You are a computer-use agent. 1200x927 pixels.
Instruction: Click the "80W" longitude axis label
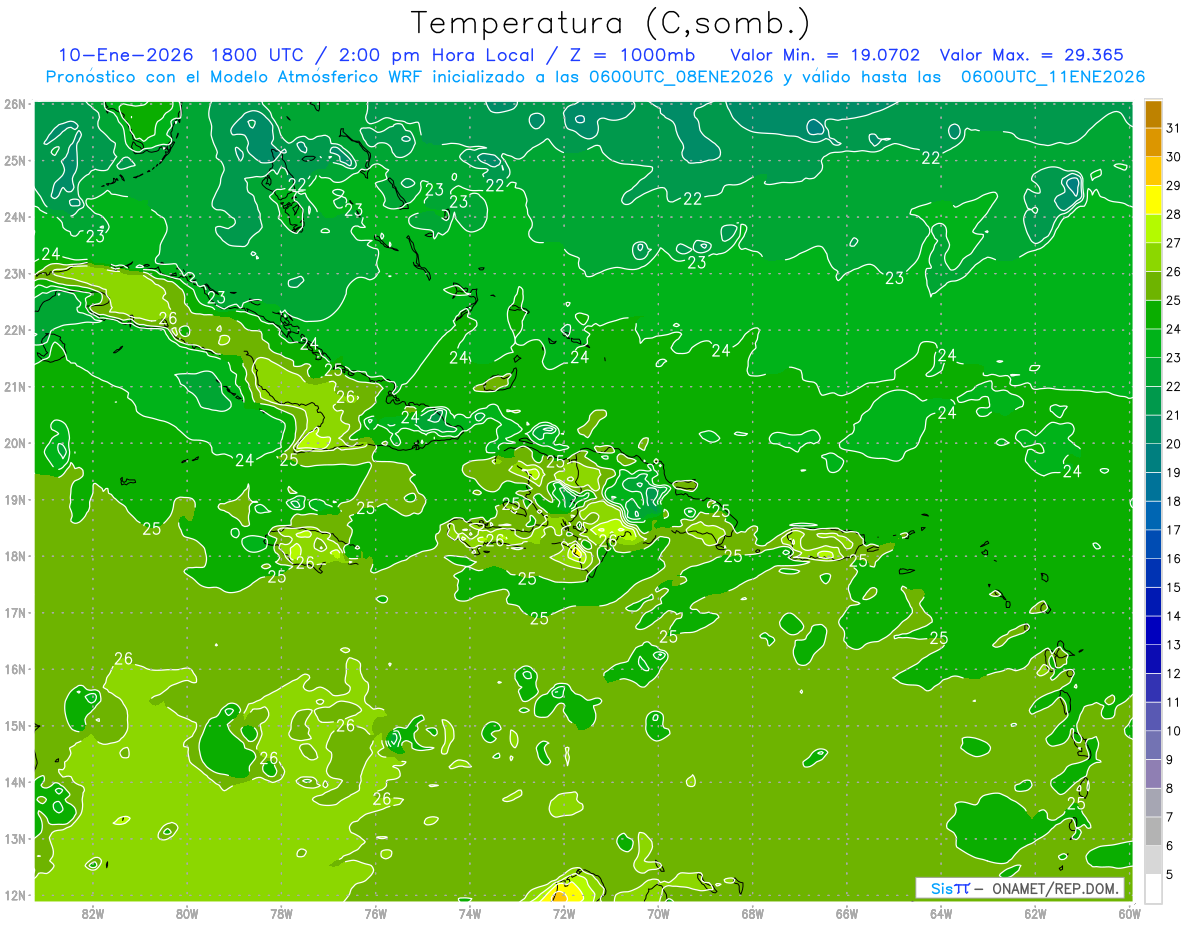pos(187,912)
